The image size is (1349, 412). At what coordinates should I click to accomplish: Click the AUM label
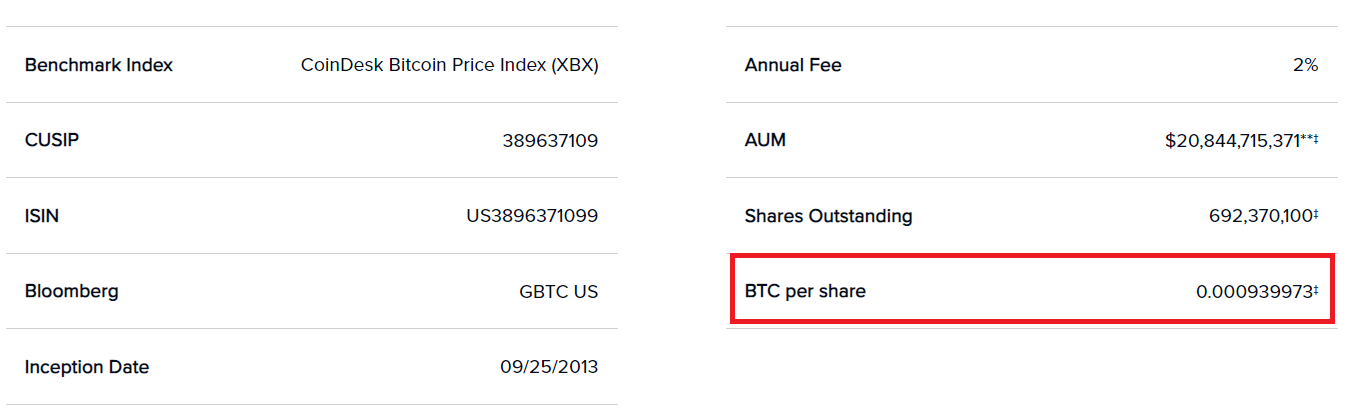(x=765, y=140)
